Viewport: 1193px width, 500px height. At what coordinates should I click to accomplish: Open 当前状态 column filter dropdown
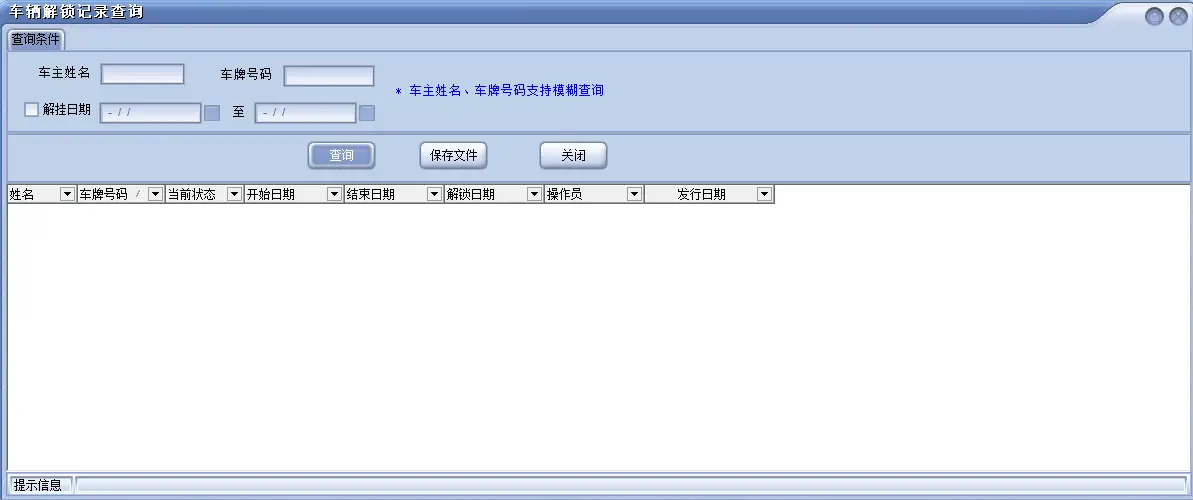234,194
